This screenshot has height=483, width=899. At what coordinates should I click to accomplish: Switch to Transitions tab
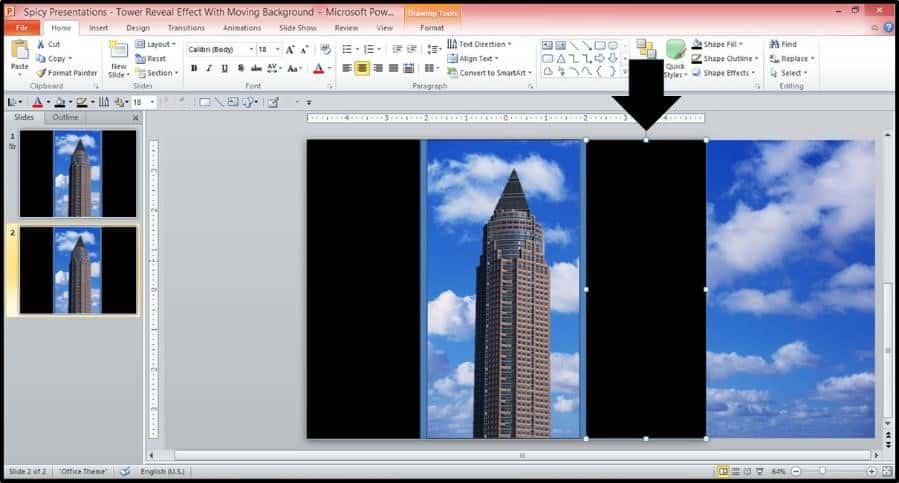click(x=186, y=28)
